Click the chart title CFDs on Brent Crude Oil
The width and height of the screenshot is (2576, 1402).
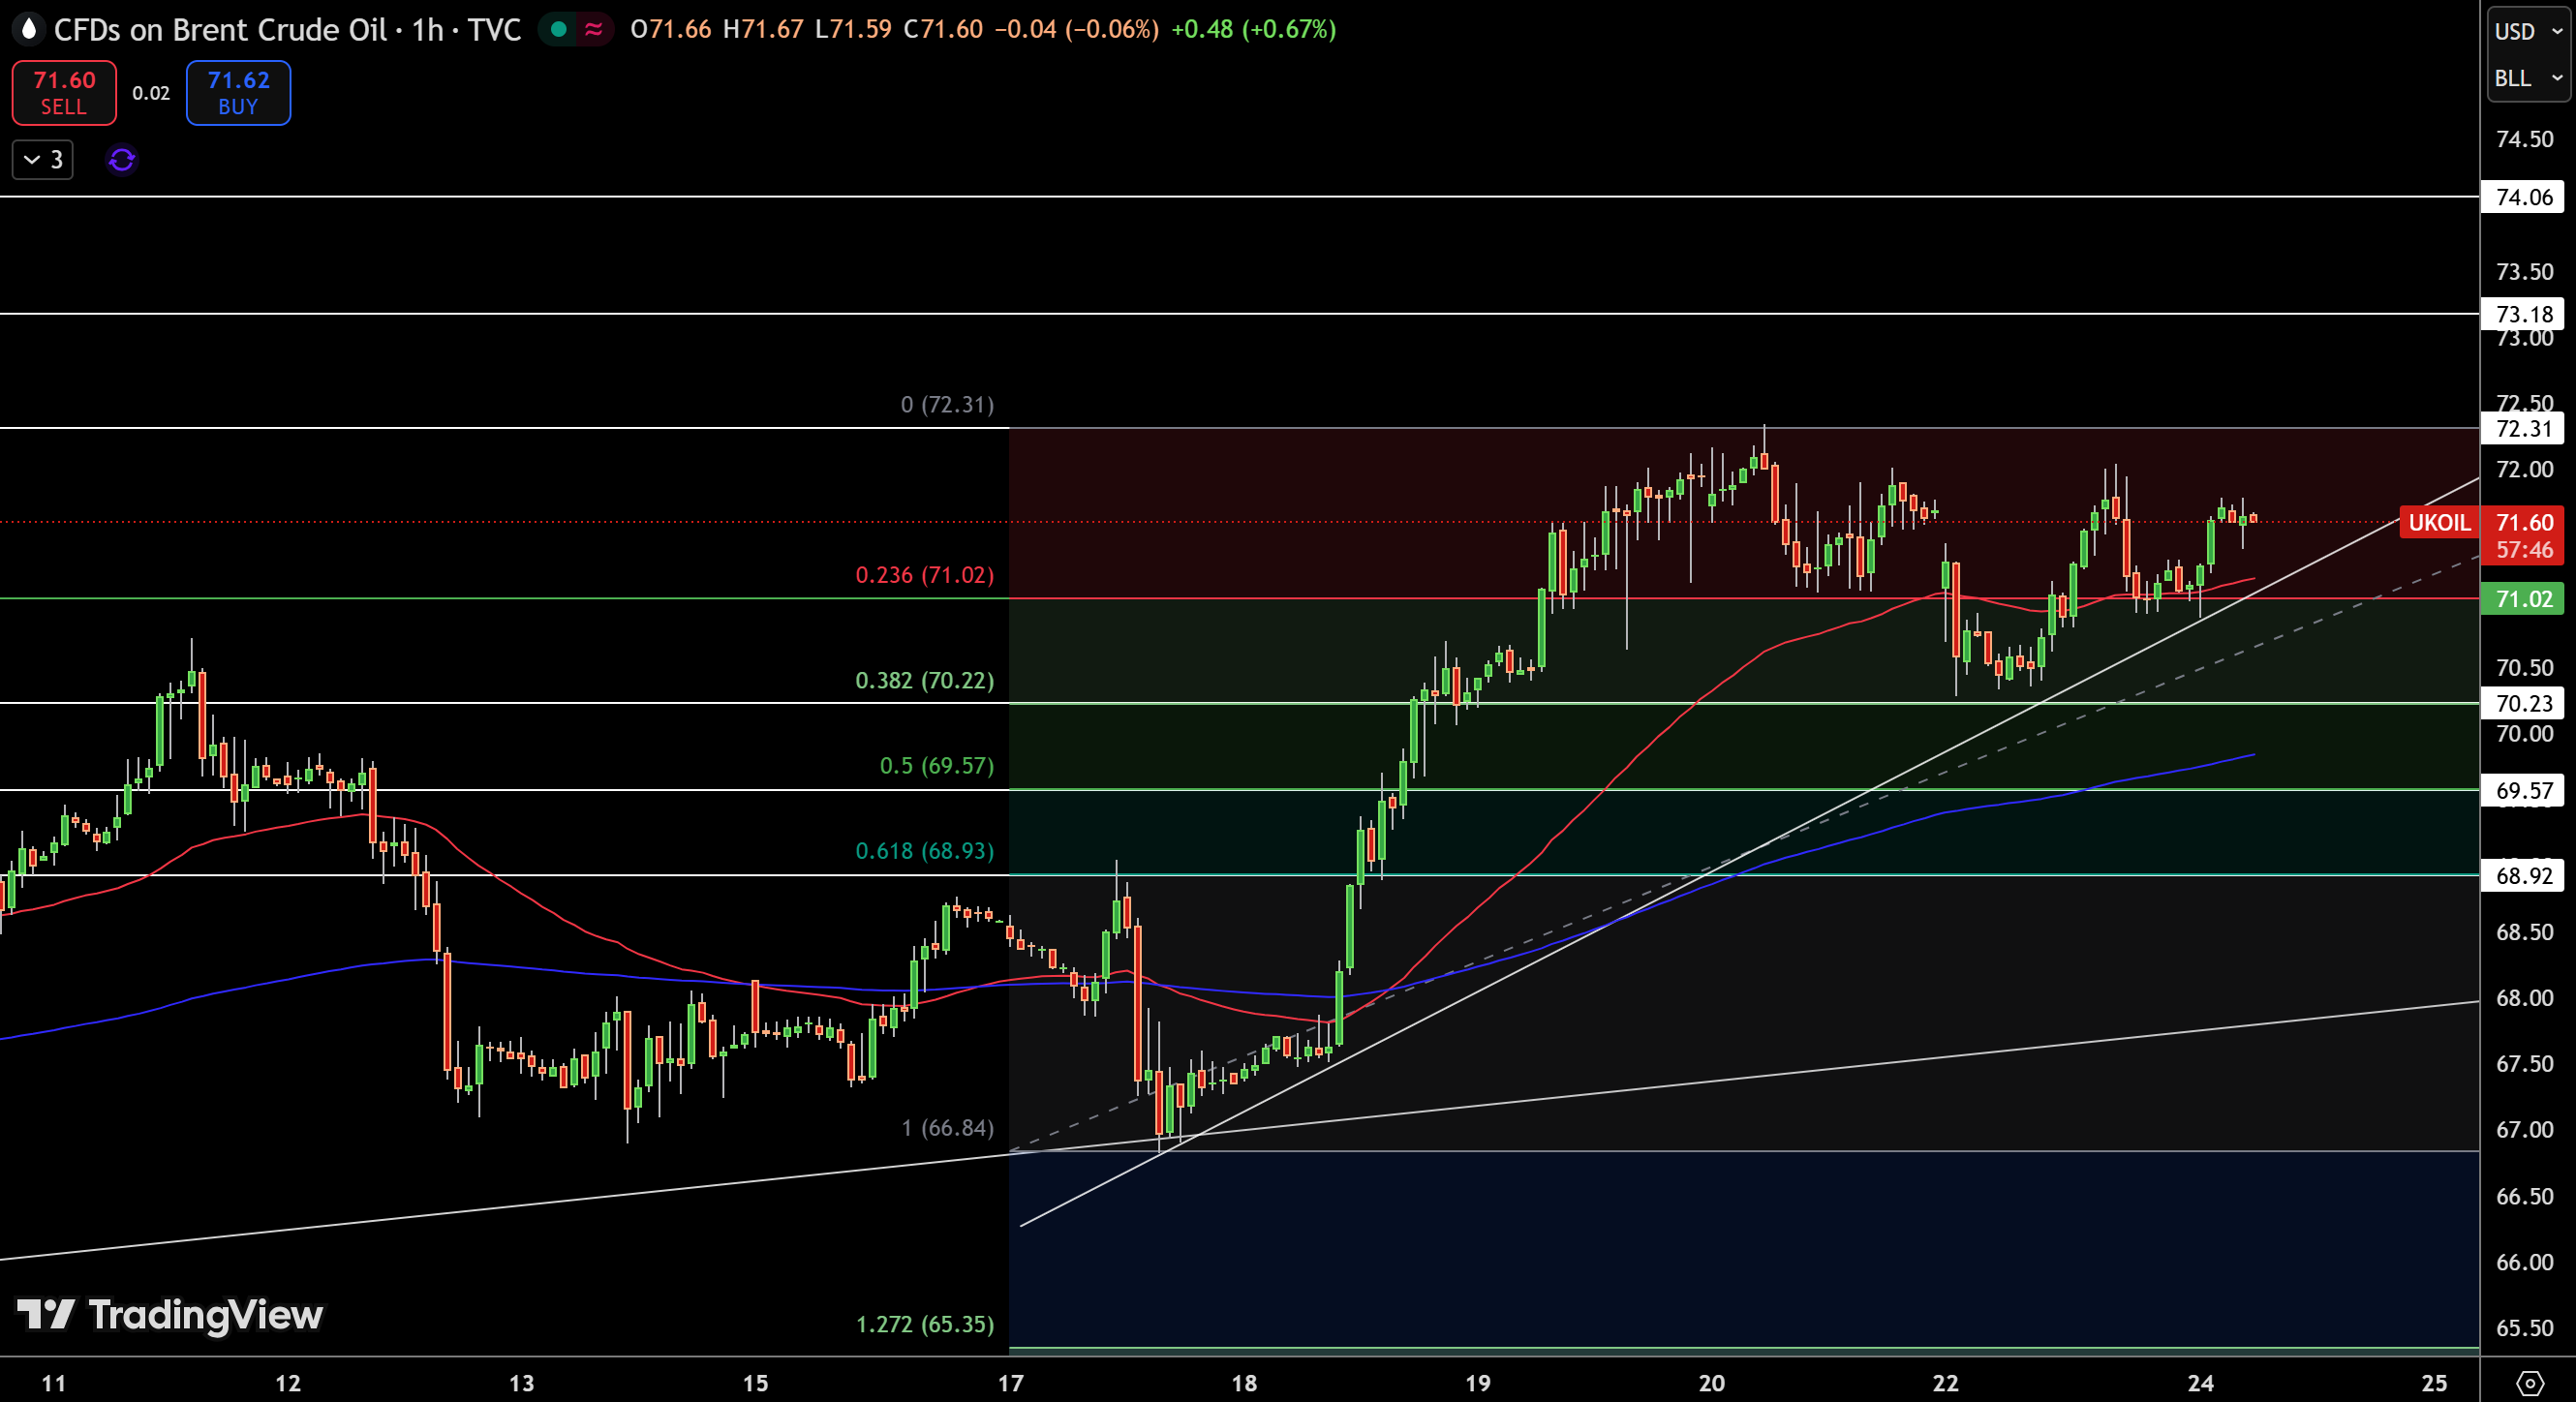(x=220, y=29)
